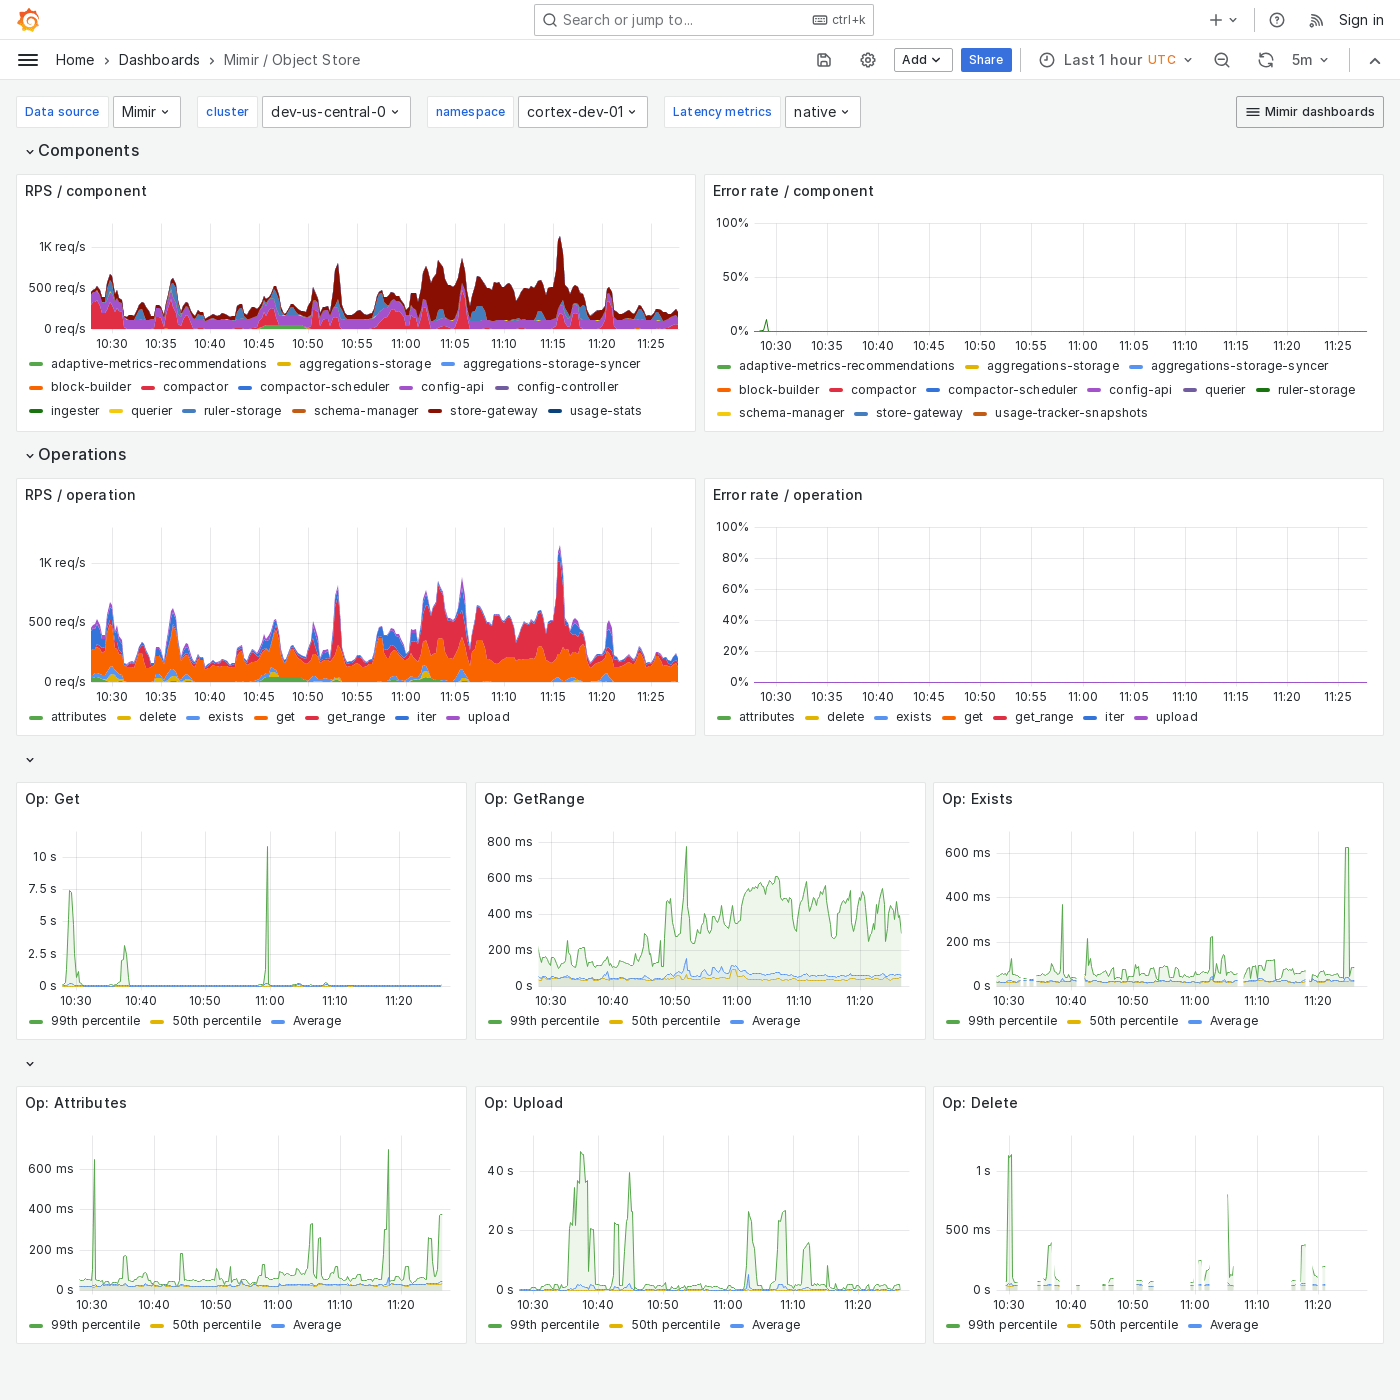Click 50th percentile color swatch in Op: Delete legend

(x=1074, y=1326)
